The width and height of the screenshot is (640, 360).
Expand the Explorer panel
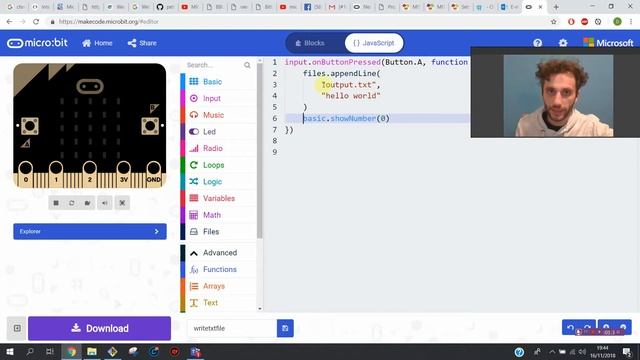90,231
